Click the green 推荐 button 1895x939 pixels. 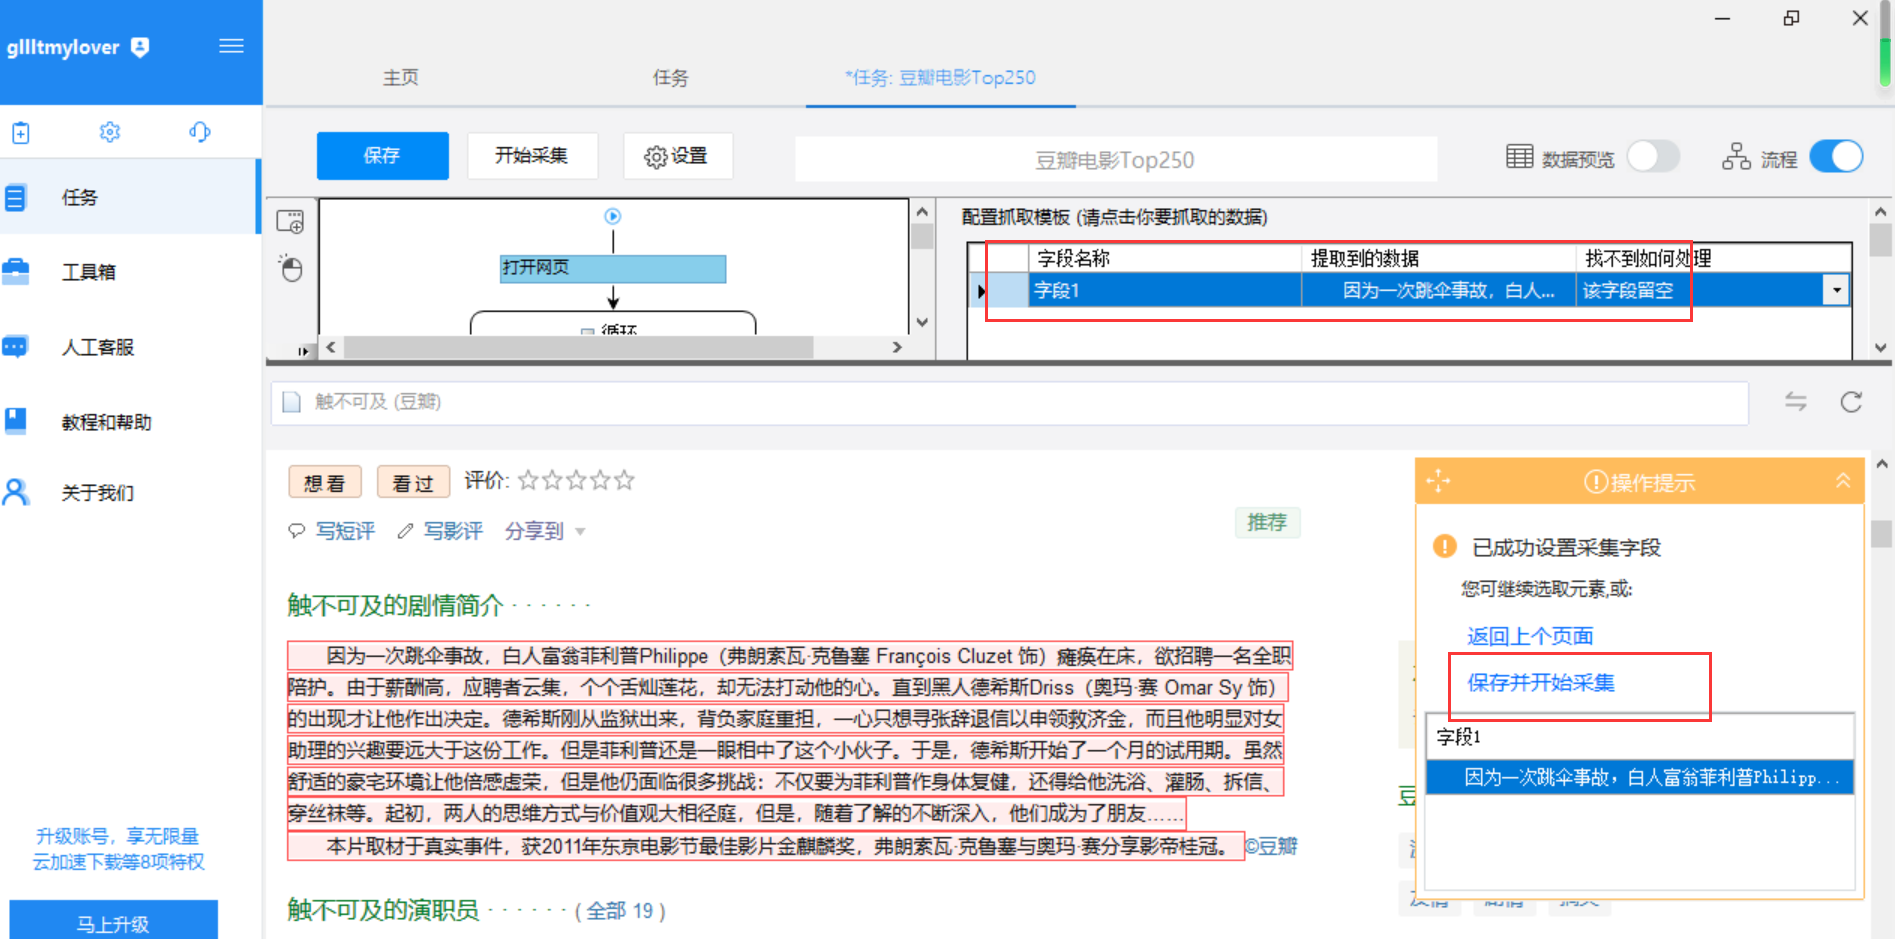pyautogui.click(x=1267, y=523)
